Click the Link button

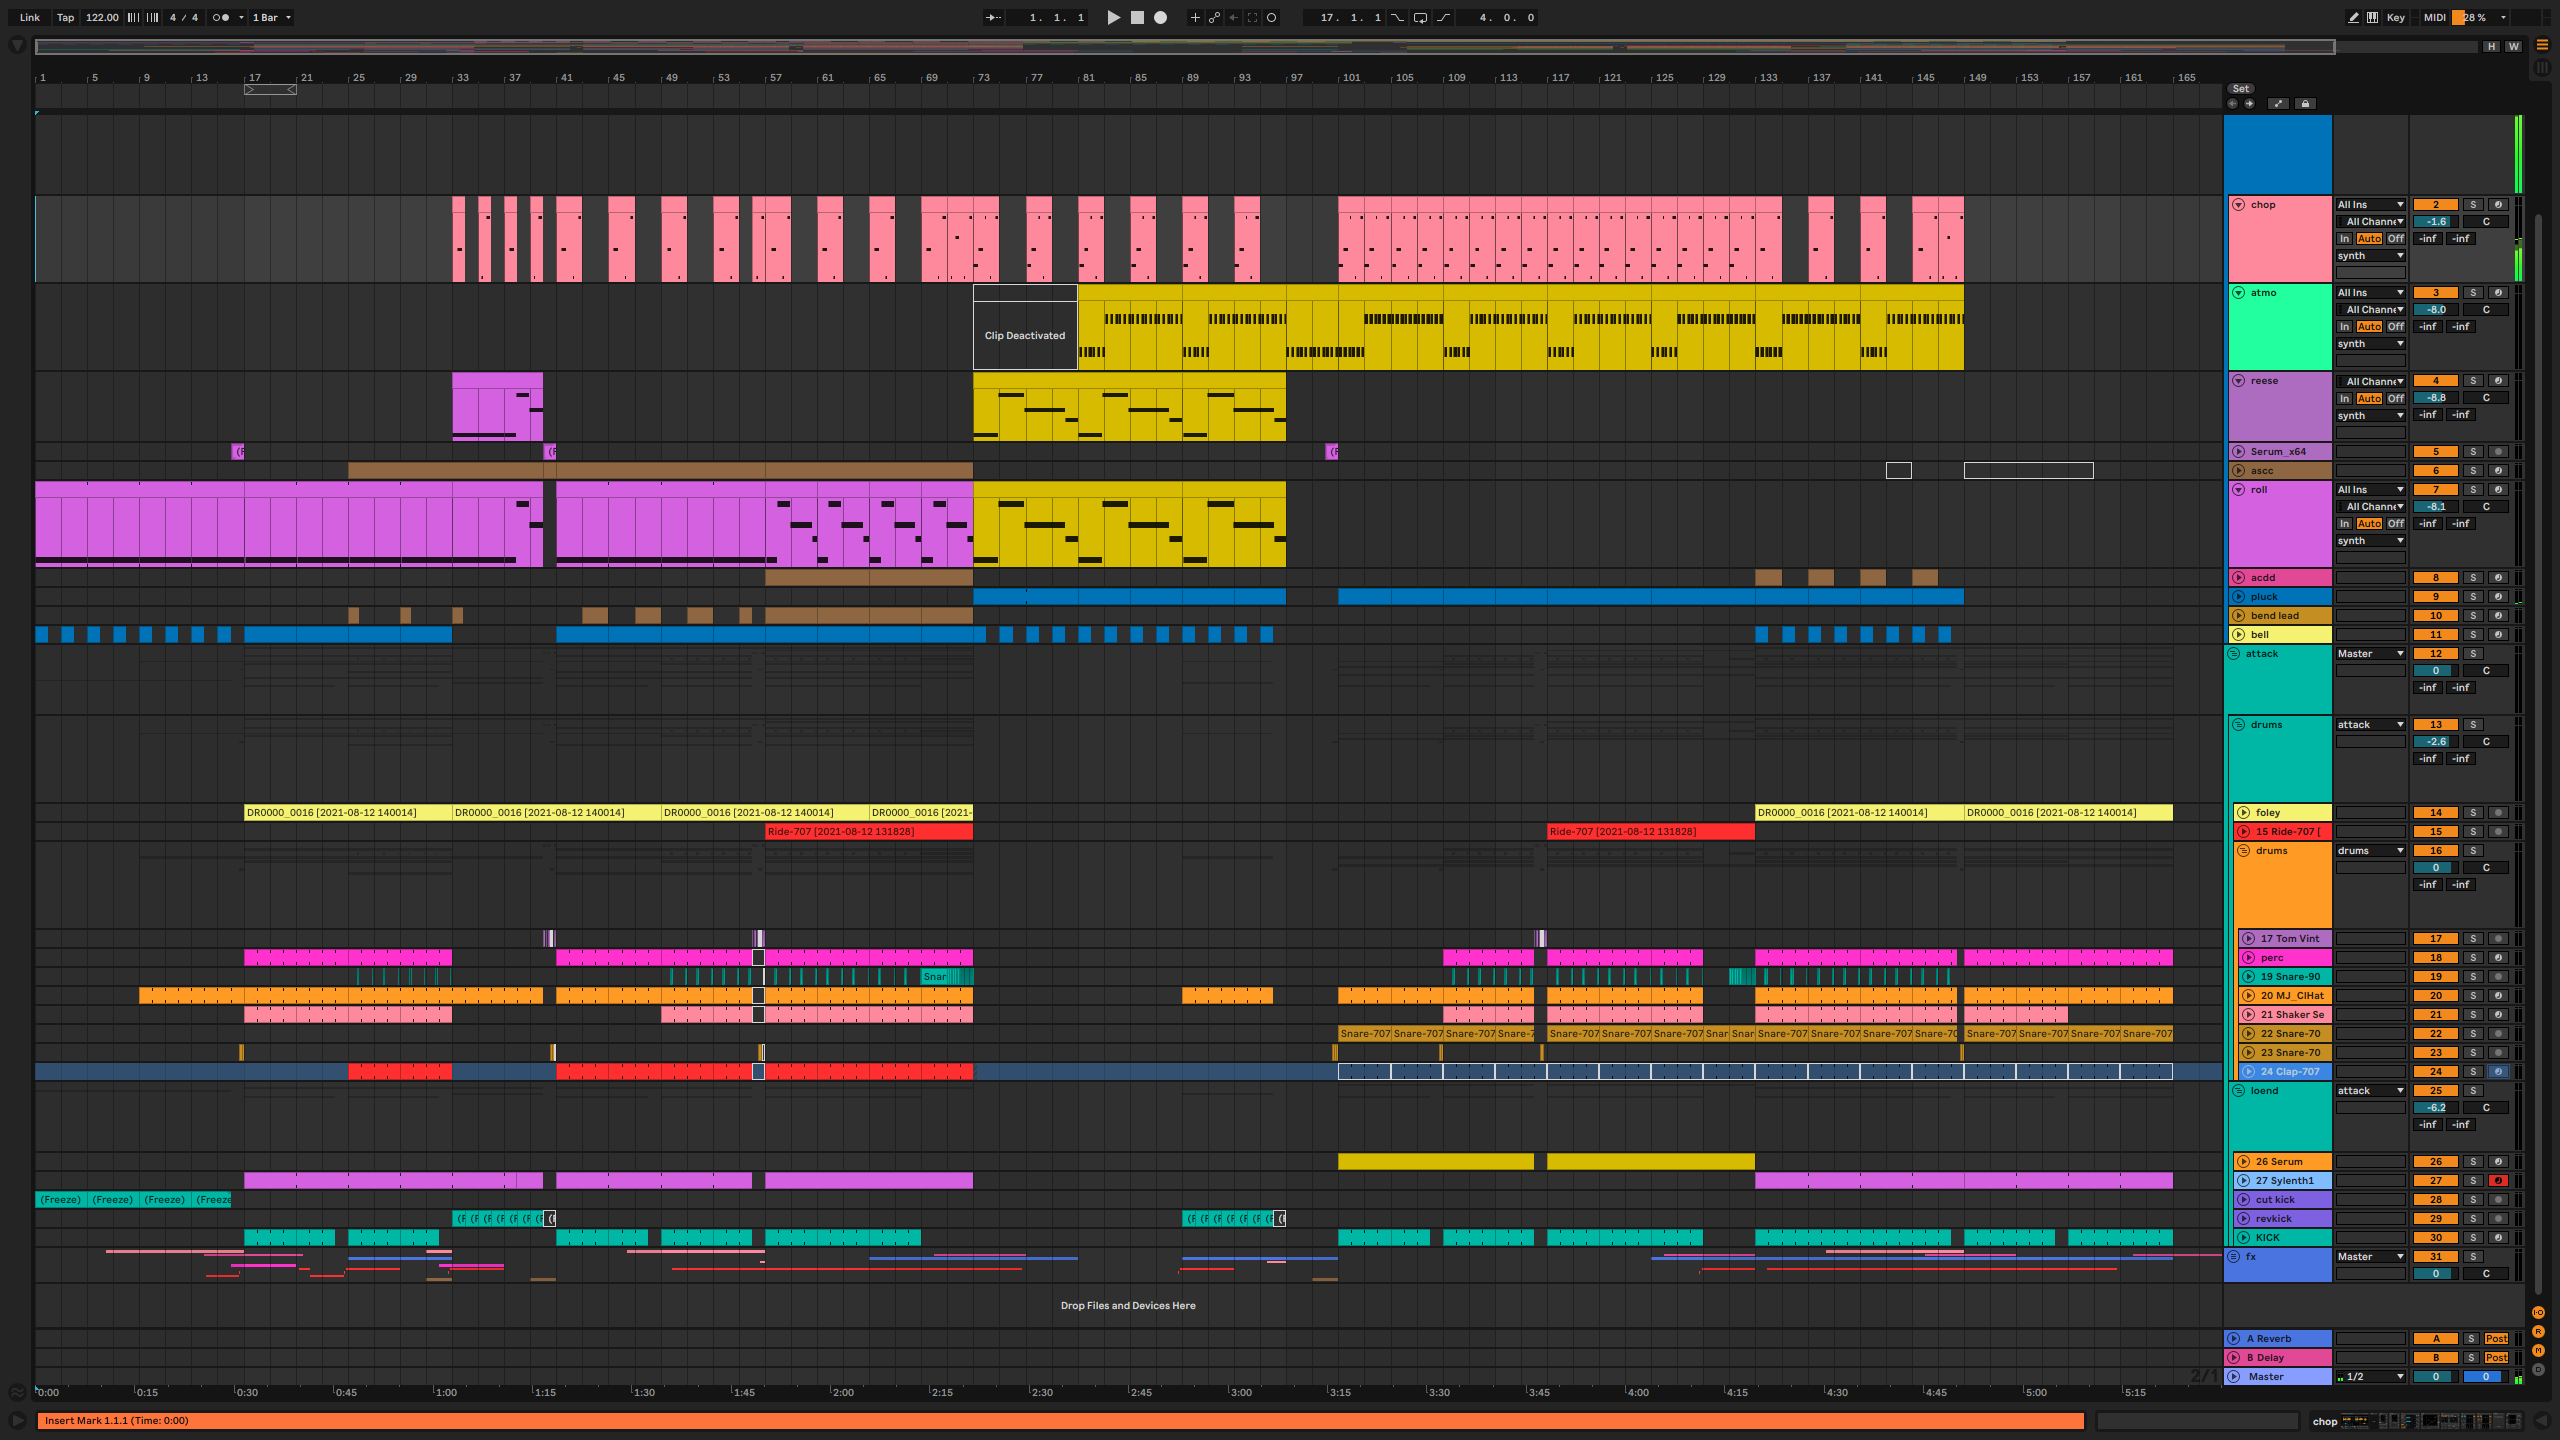pos(30,17)
